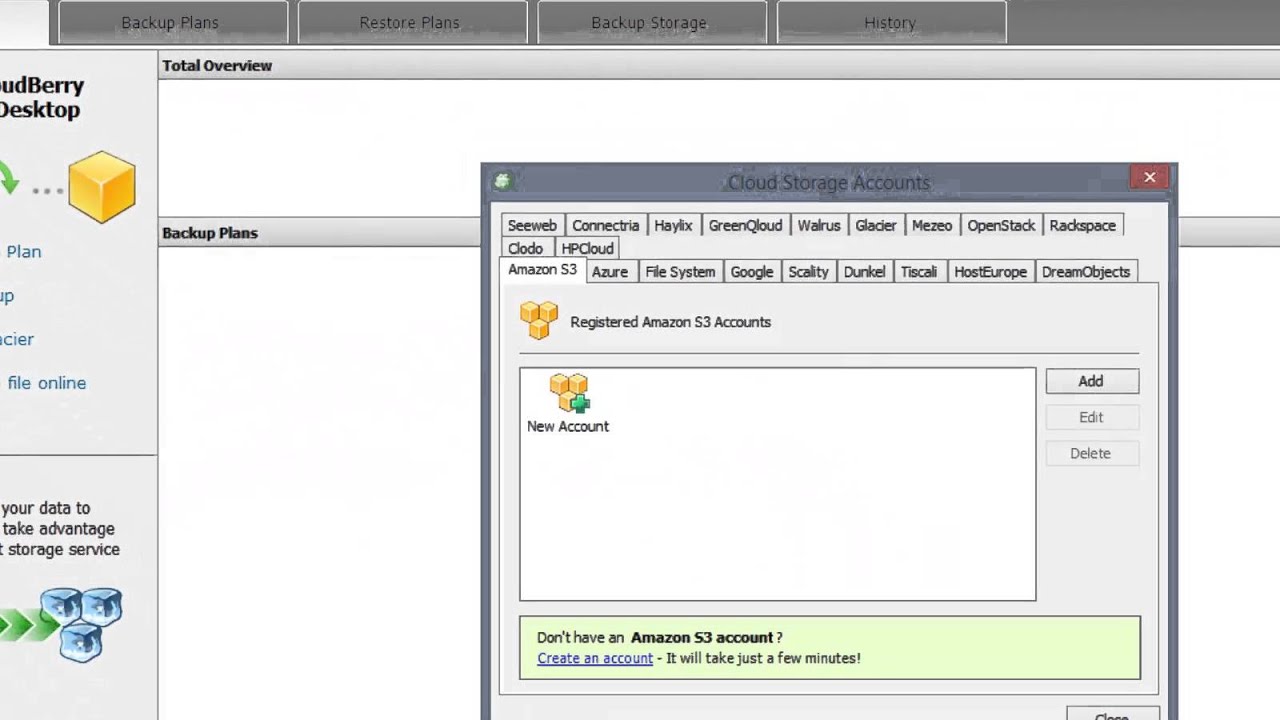Viewport: 1280px width, 720px height.
Task: Open the Glacier storage tab
Action: pyautogui.click(x=876, y=225)
